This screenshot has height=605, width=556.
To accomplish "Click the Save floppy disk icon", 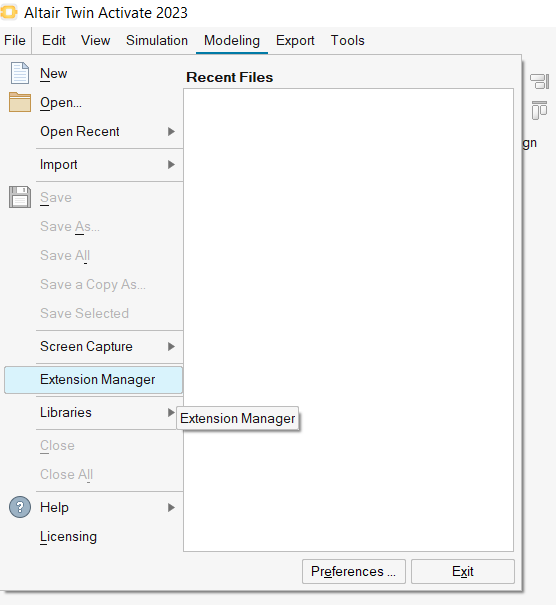I will point(20,197).
